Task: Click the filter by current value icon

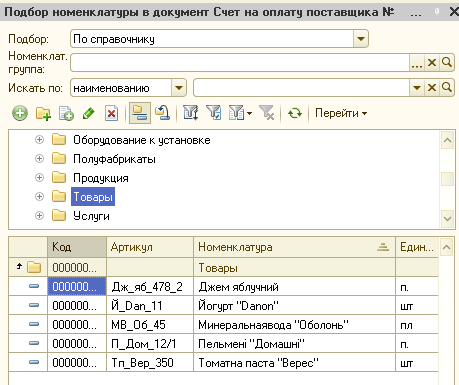Action: click(x=214, y=113)
